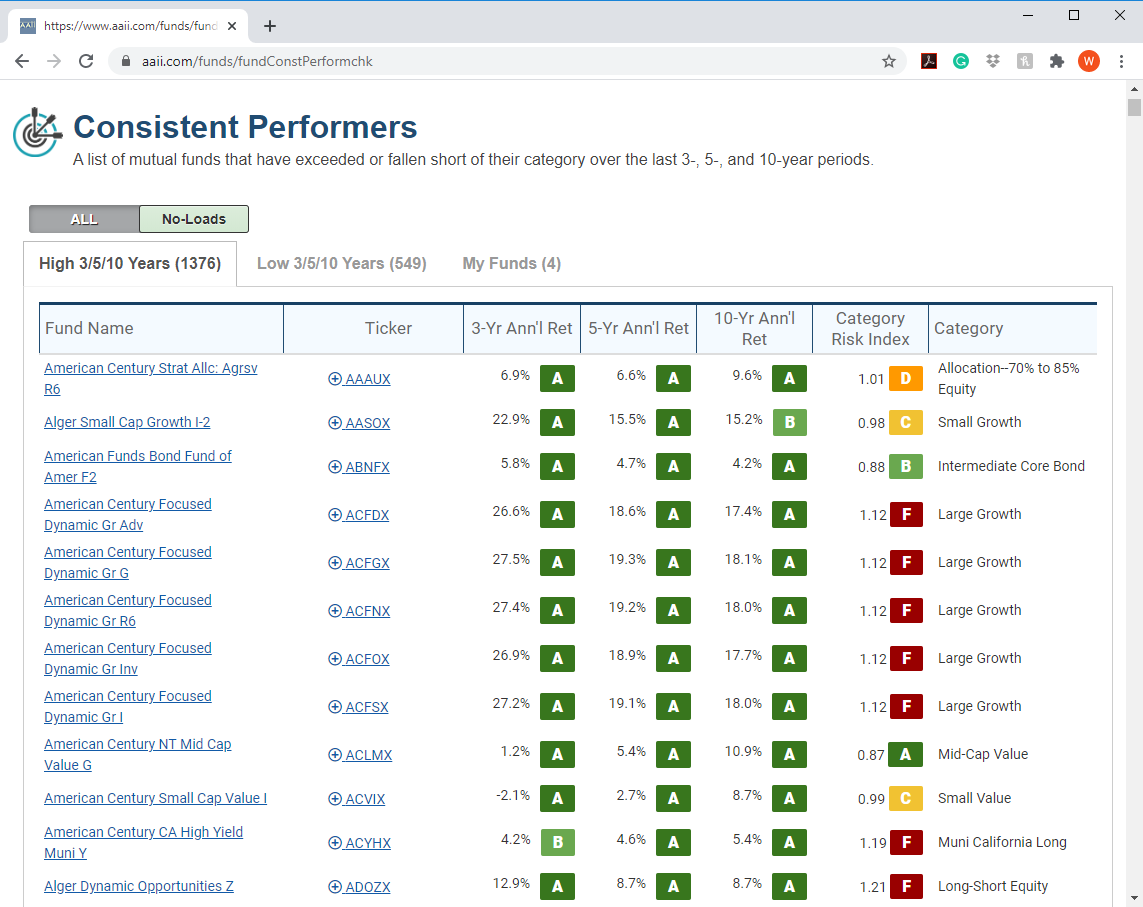Open the Adobe Acrobat extension icon
The width and height of the screenshot is (1143, 907).
click(929, 61)
